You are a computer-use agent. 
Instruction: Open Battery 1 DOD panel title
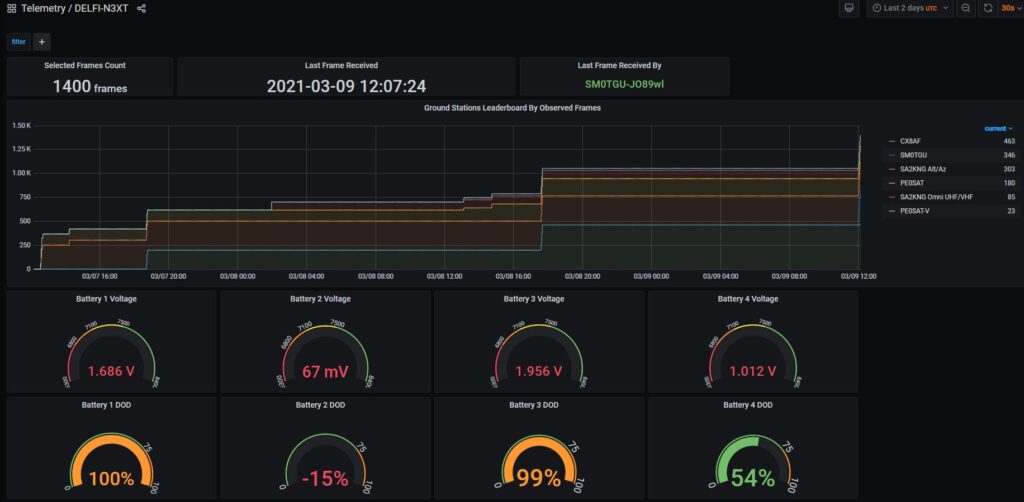pyautogui.click(x=106, y=405)
